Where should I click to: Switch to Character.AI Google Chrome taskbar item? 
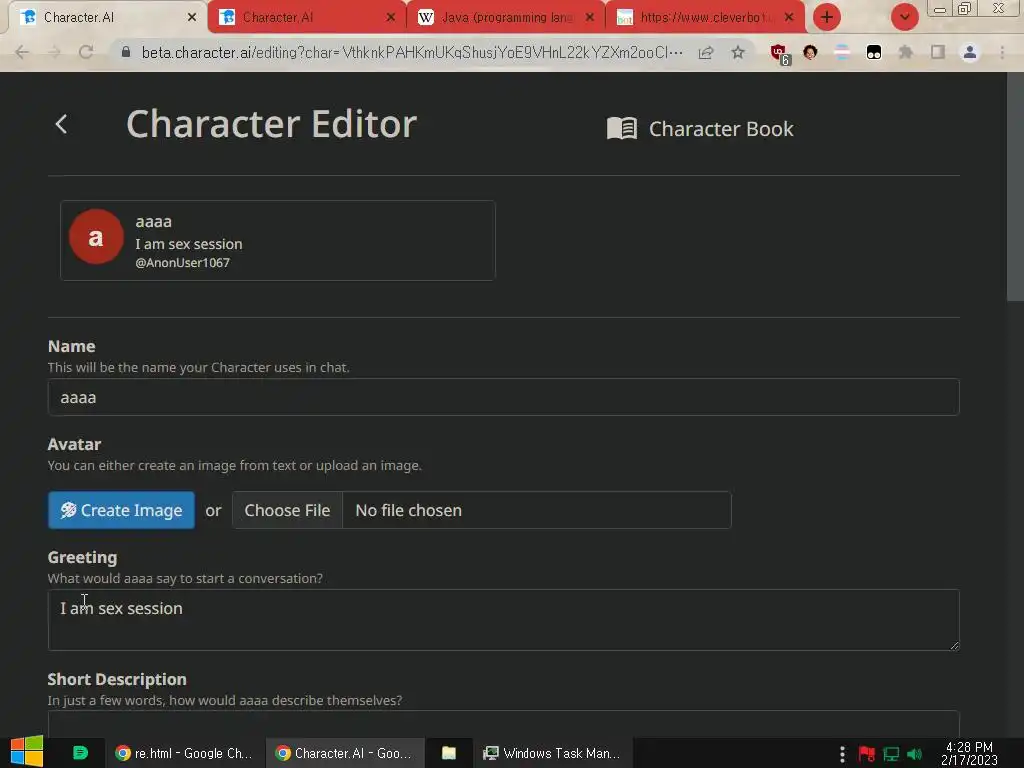345,753
